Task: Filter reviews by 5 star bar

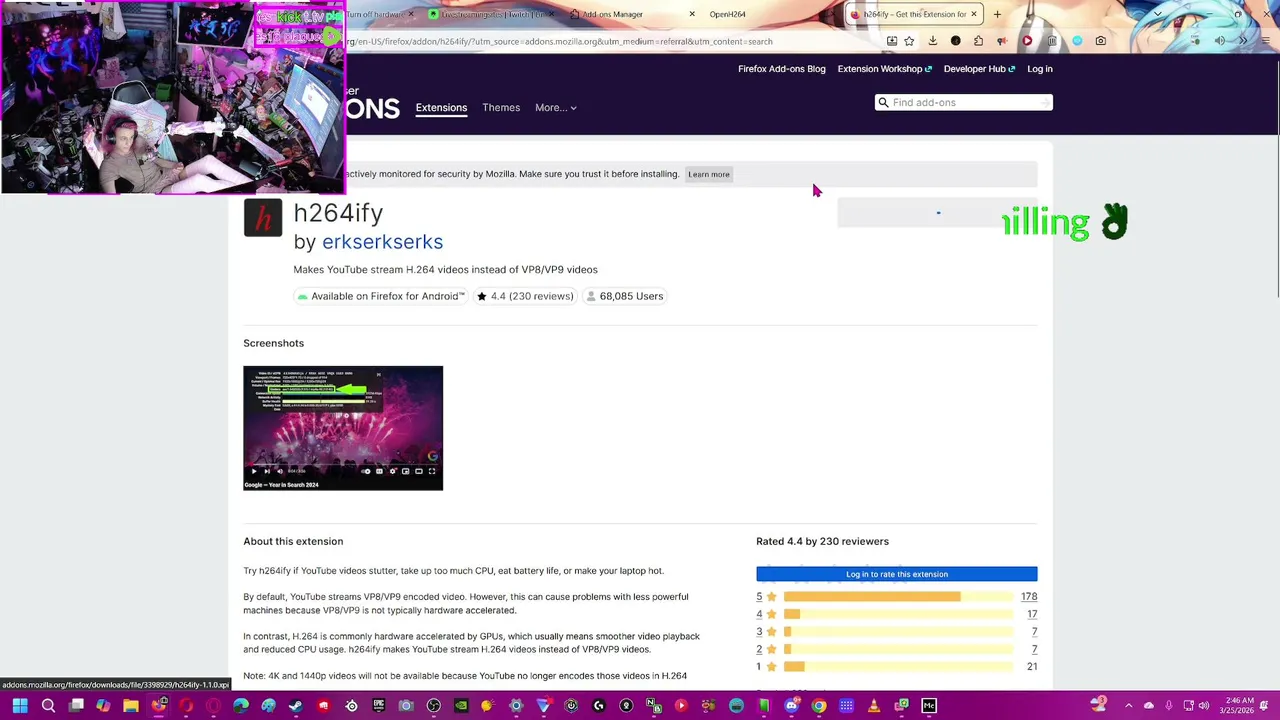Action: click(x=898, y=597)
